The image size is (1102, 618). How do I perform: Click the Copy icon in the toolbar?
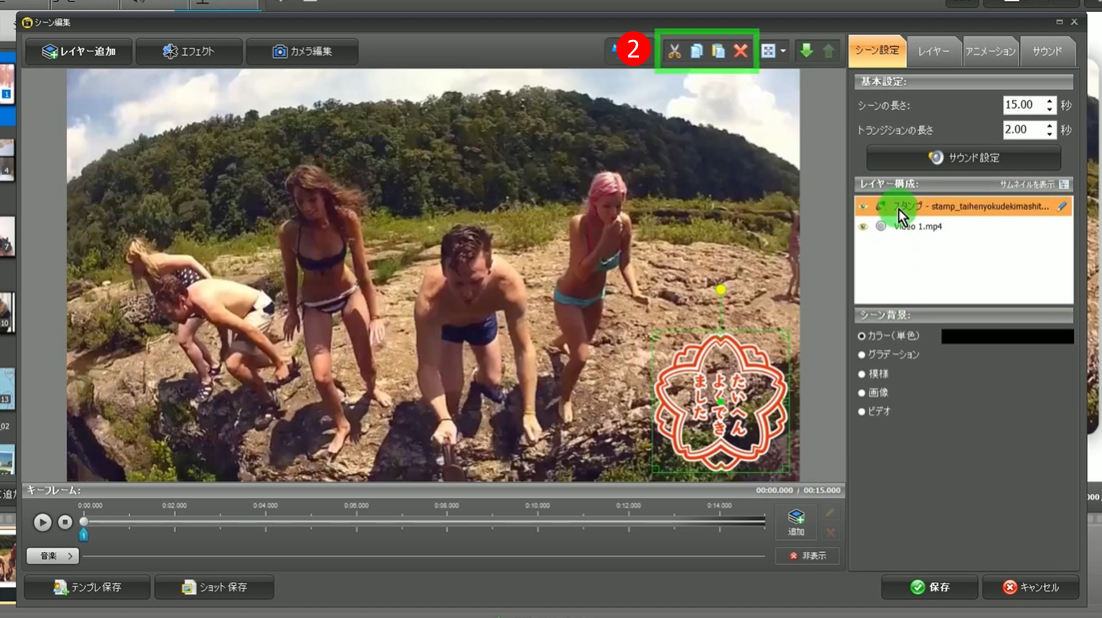[696, 51]
